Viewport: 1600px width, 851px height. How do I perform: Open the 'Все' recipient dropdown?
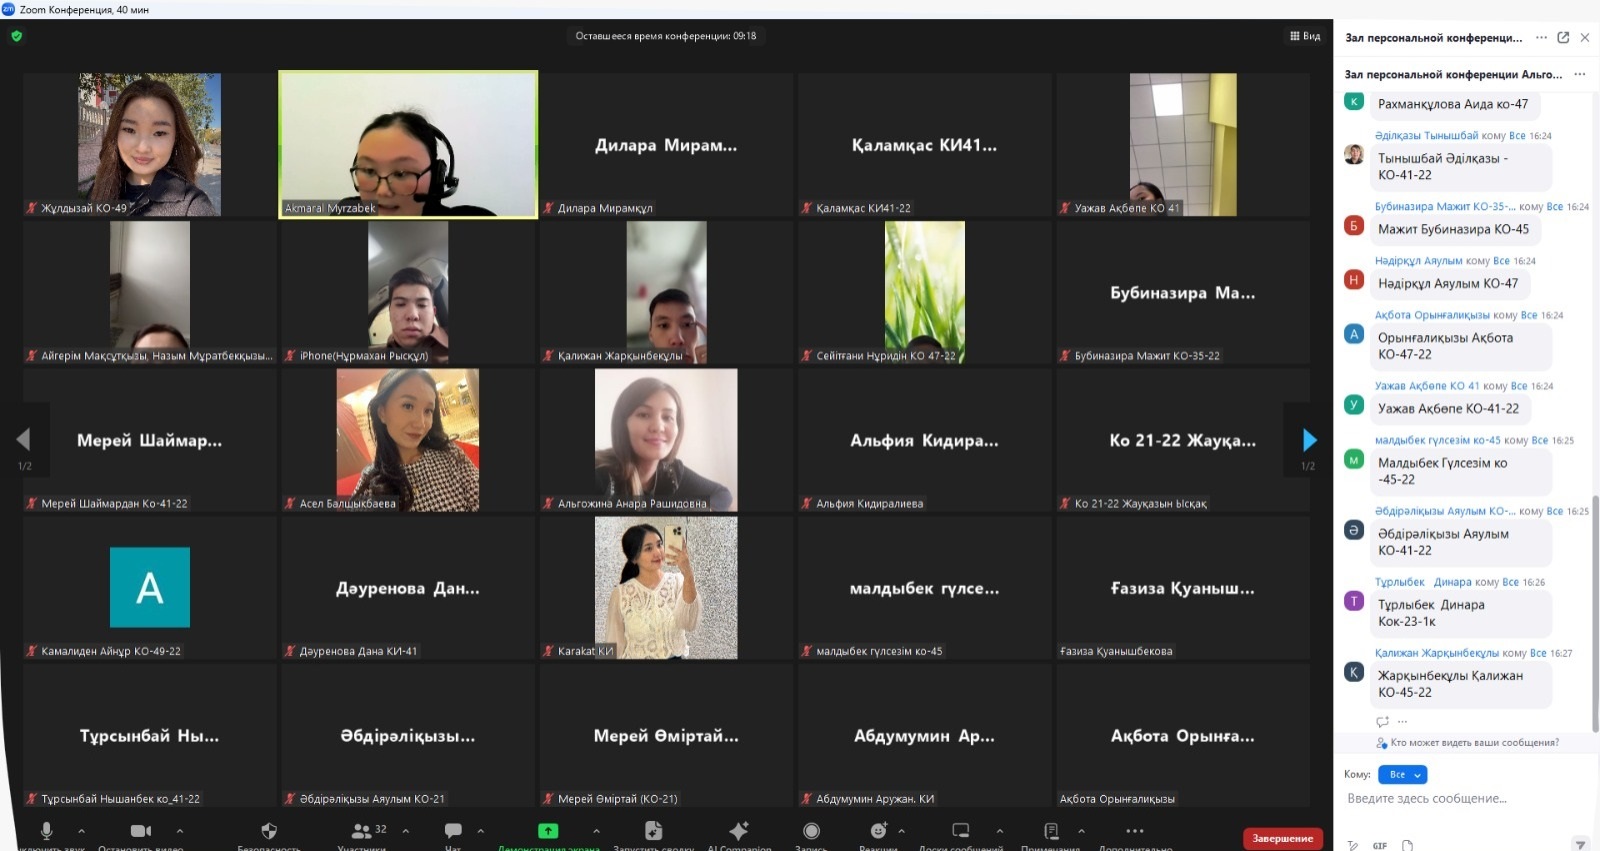tap(1402, 775)
